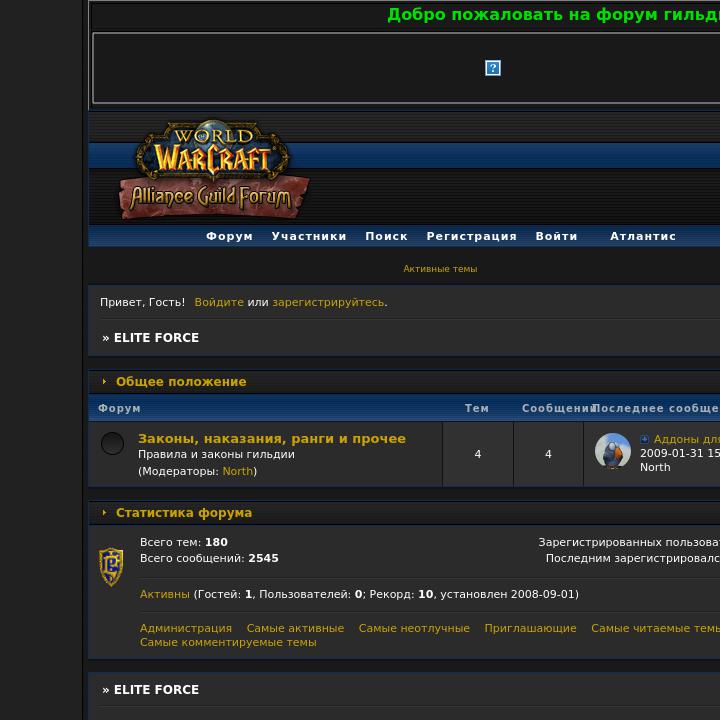
Task: Open the Самые комментируемые темы link
Action: pyautogui.click(x=228, y=642)
